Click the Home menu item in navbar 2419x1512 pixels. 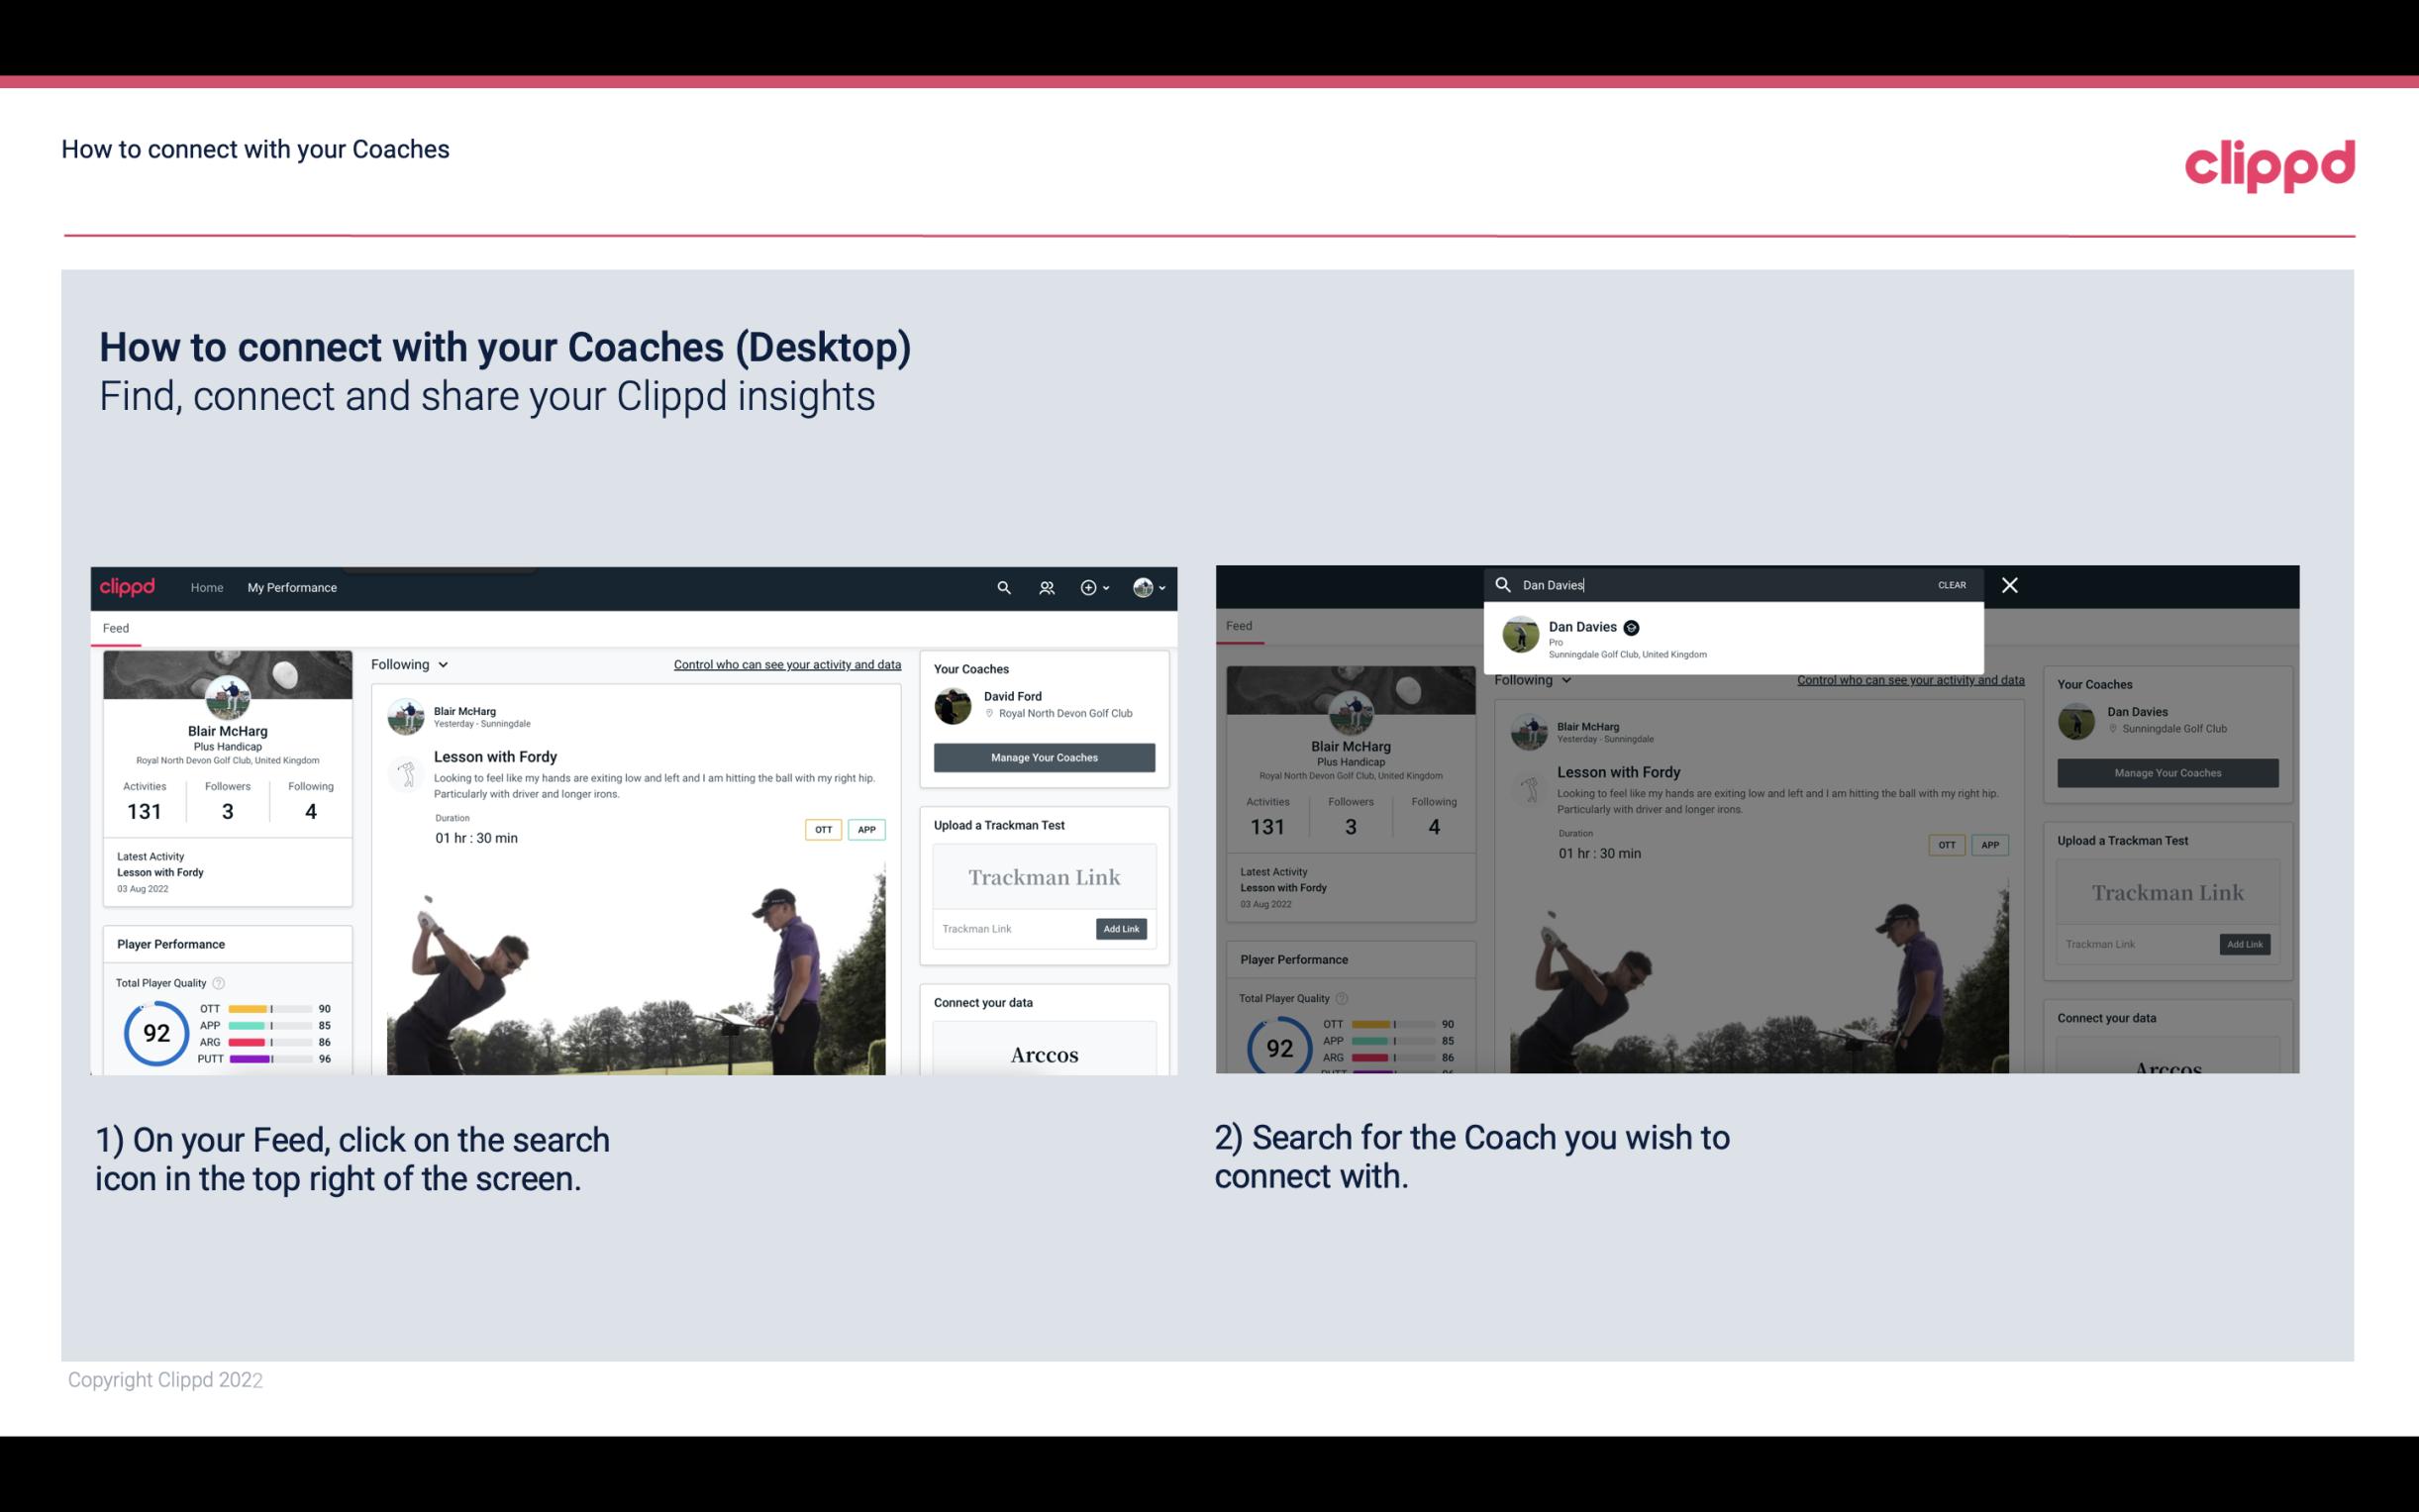coord(207,587)
